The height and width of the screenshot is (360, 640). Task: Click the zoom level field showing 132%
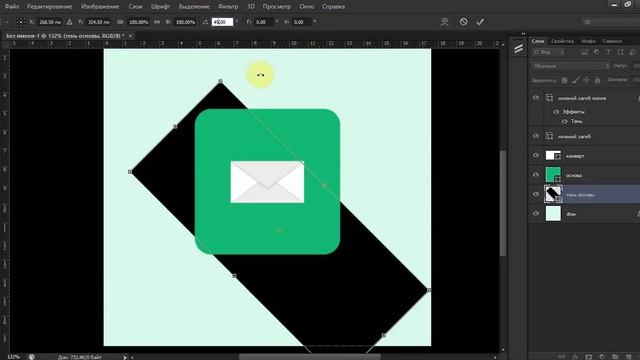[x=13, y=357]
